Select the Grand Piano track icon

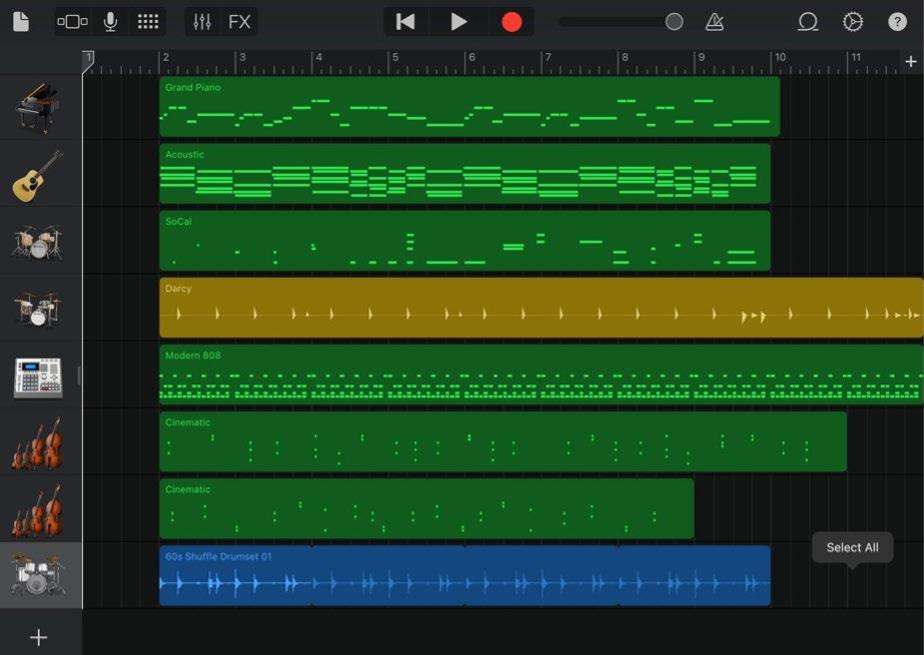[x=38, y=107]
